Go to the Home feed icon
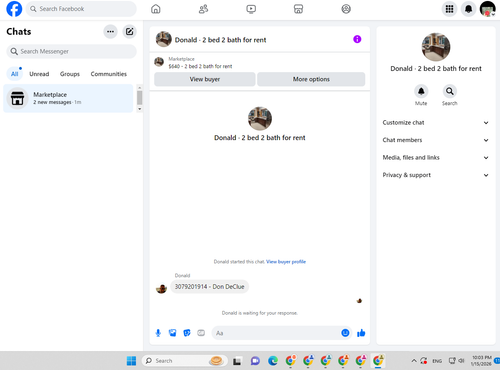This screenshot has height=370, width=500. 156,9
